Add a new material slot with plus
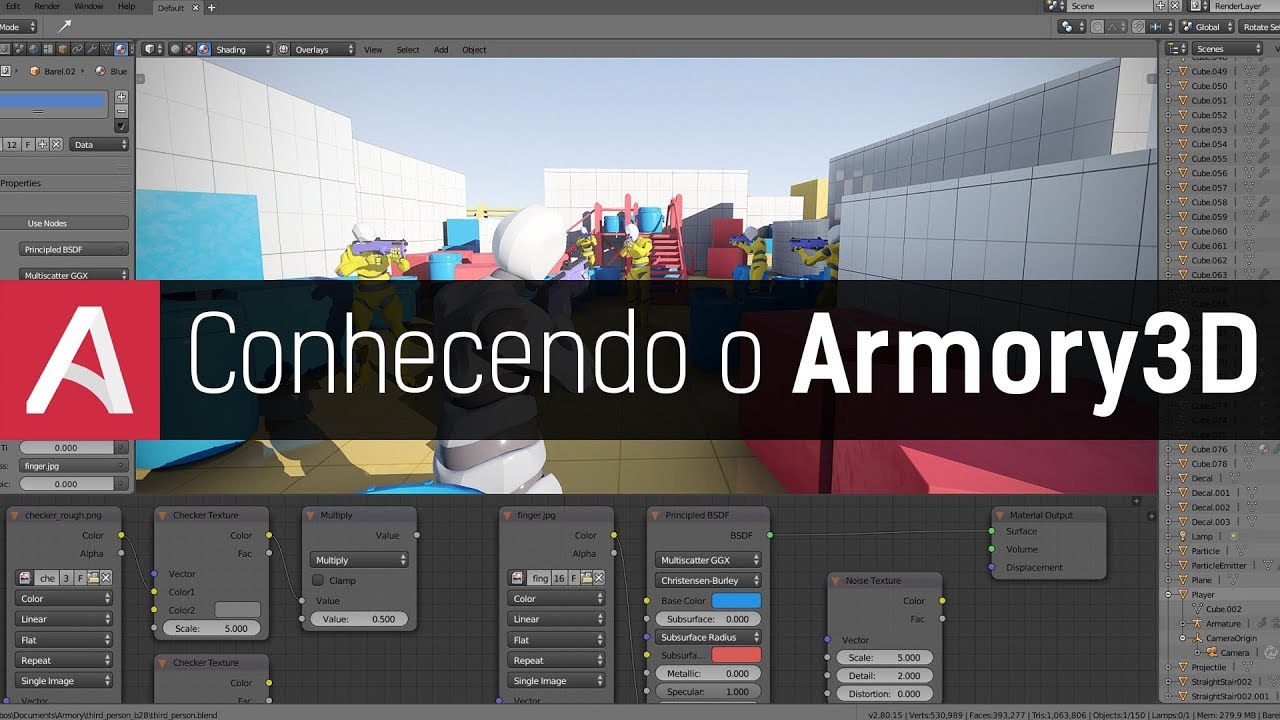 pos(121,97)
